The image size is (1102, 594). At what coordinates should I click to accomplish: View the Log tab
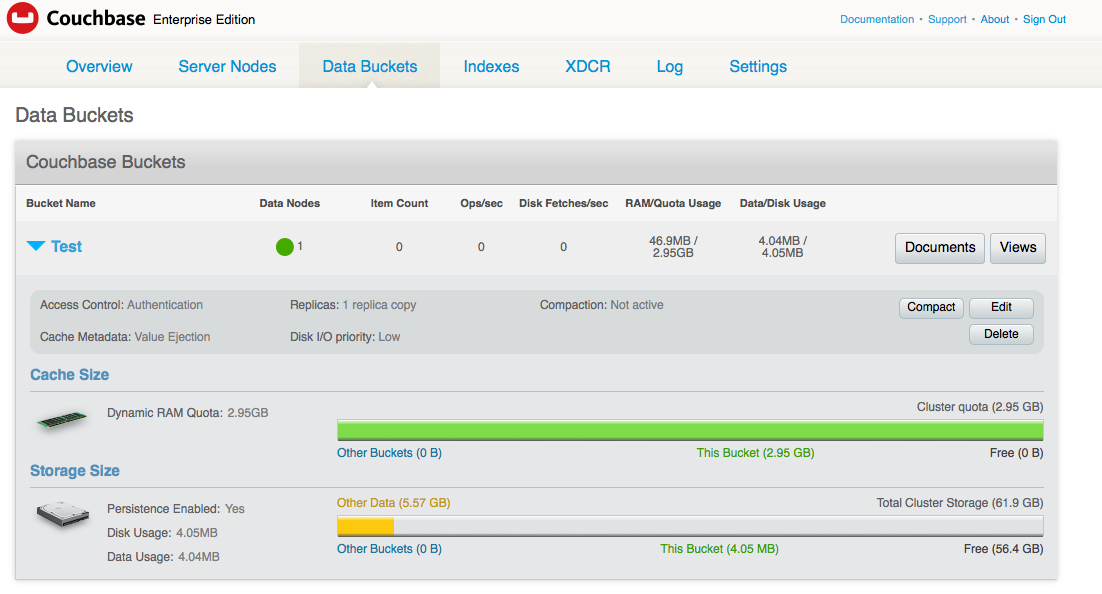point(670,66)
